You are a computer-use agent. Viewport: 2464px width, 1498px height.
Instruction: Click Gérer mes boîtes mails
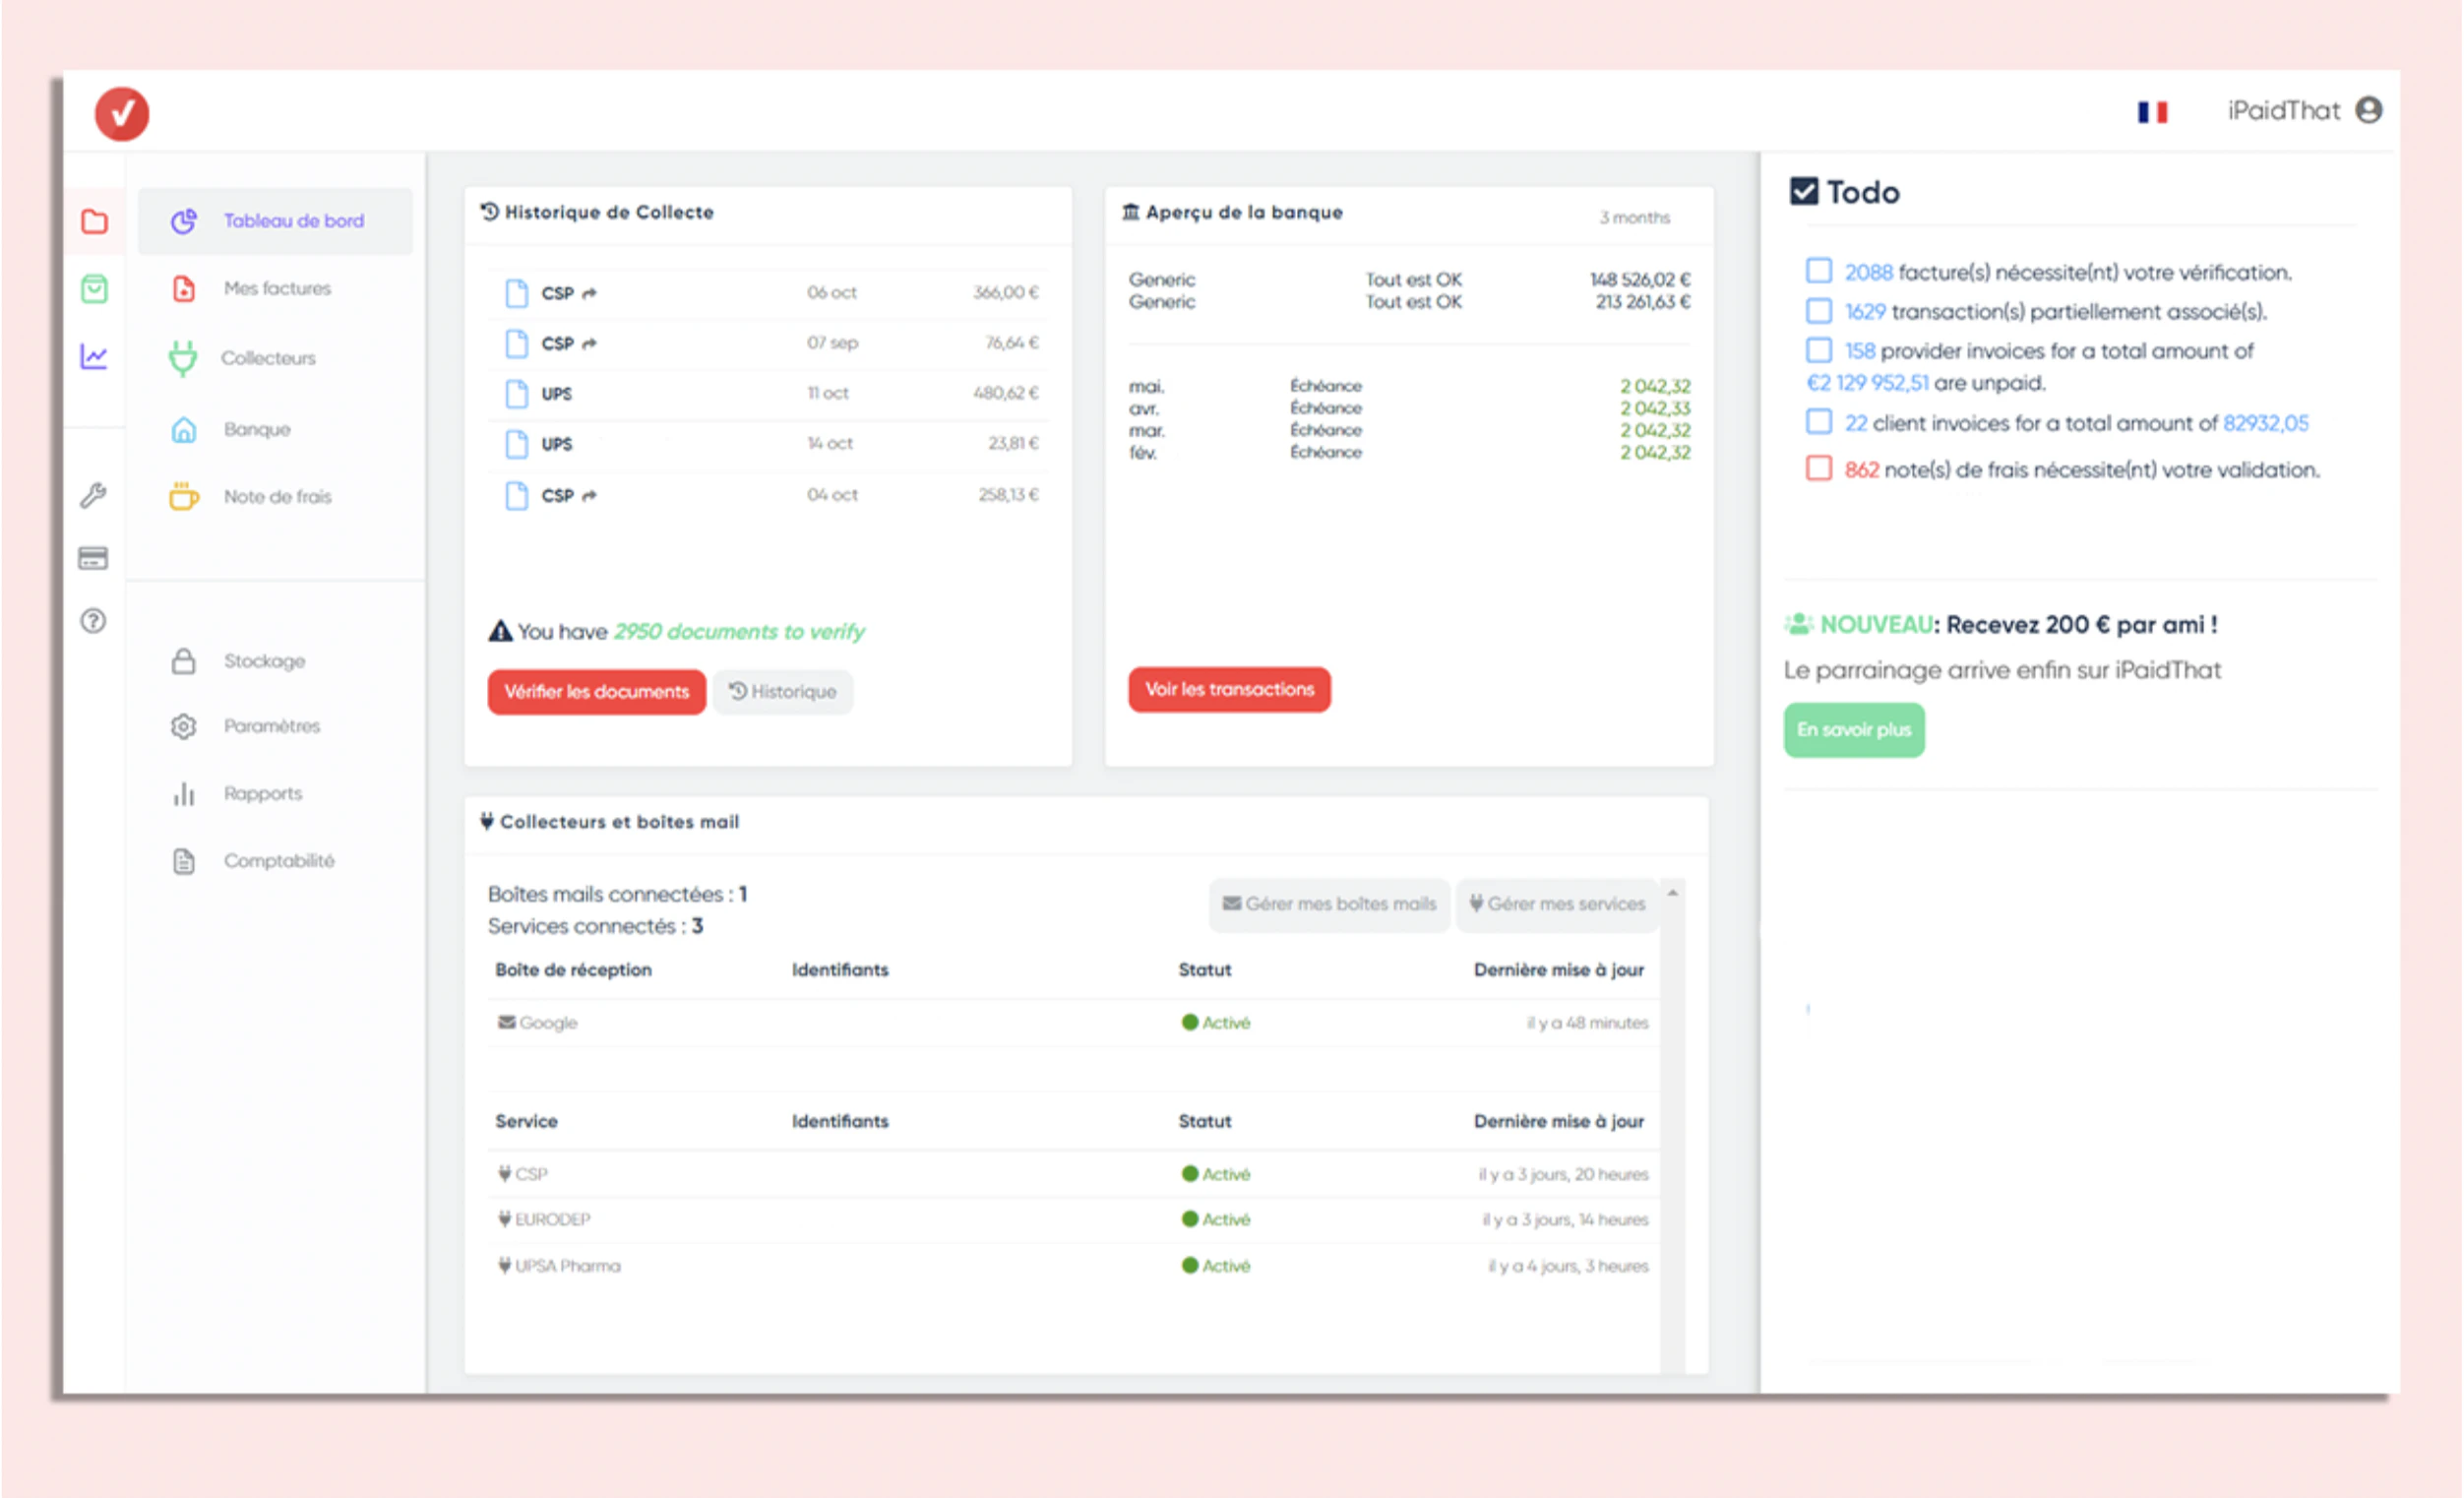[1329, 904]
